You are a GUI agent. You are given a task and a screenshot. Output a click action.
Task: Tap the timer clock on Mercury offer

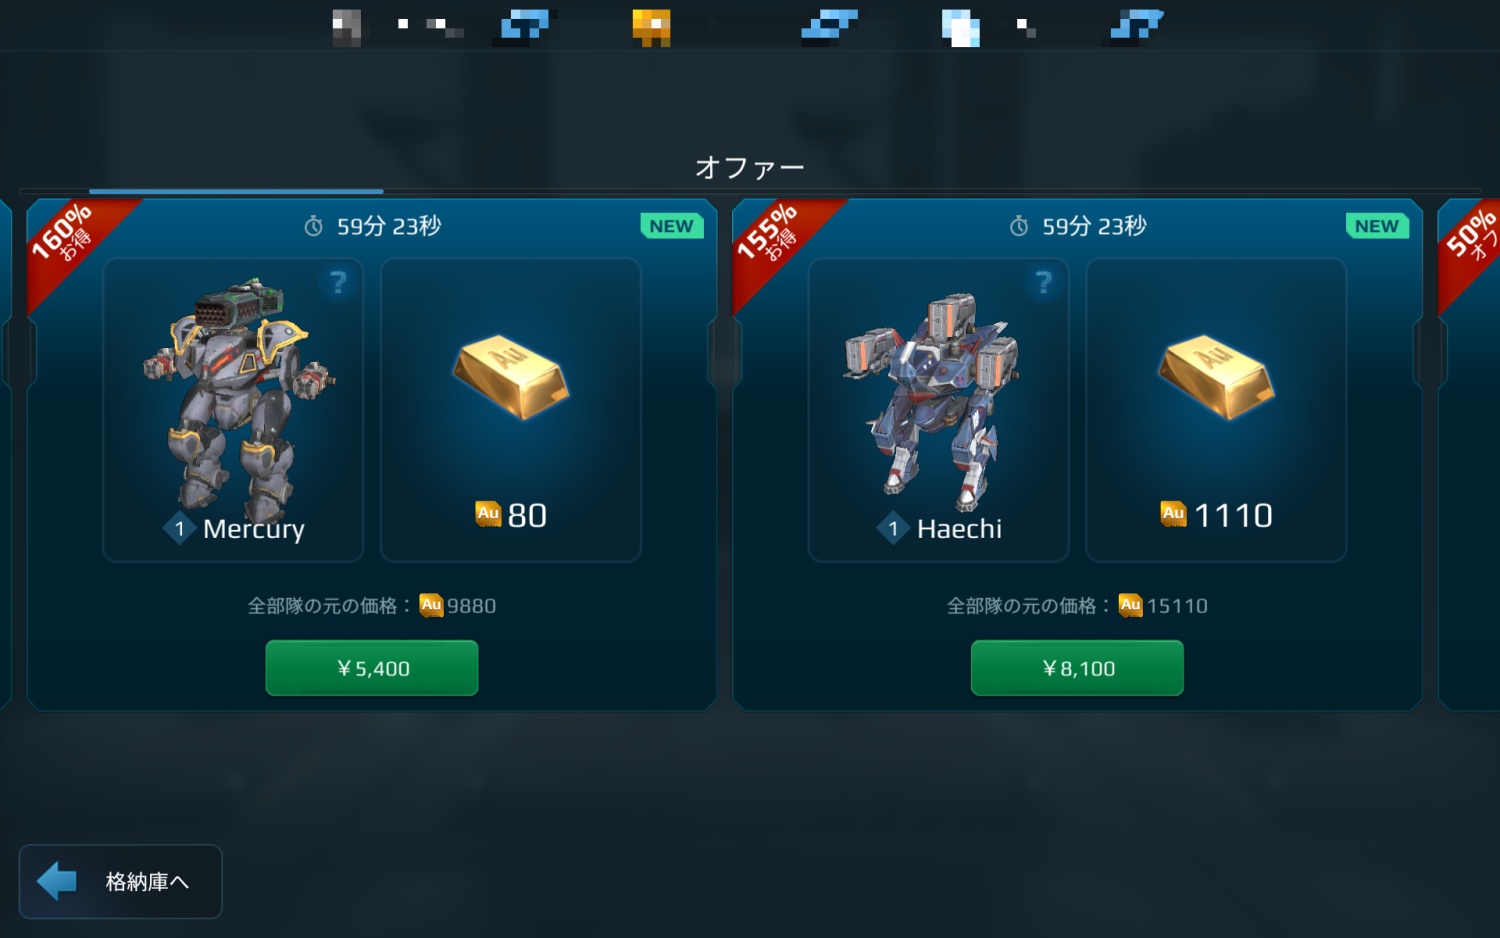pos(314,227)
